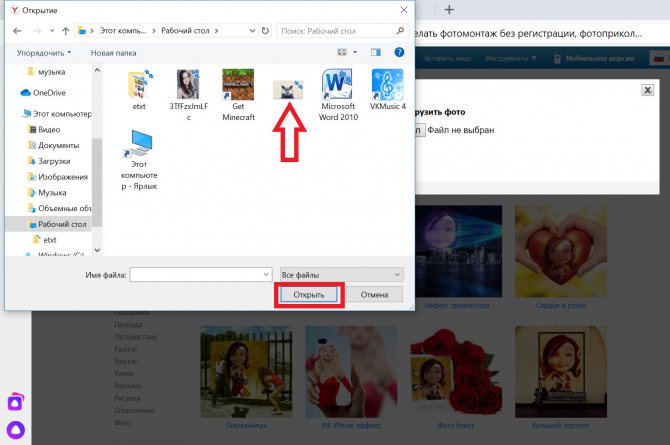Expand the Имя файла dropdown arrow
Screen dimensions: 670x445
(266, 275)
